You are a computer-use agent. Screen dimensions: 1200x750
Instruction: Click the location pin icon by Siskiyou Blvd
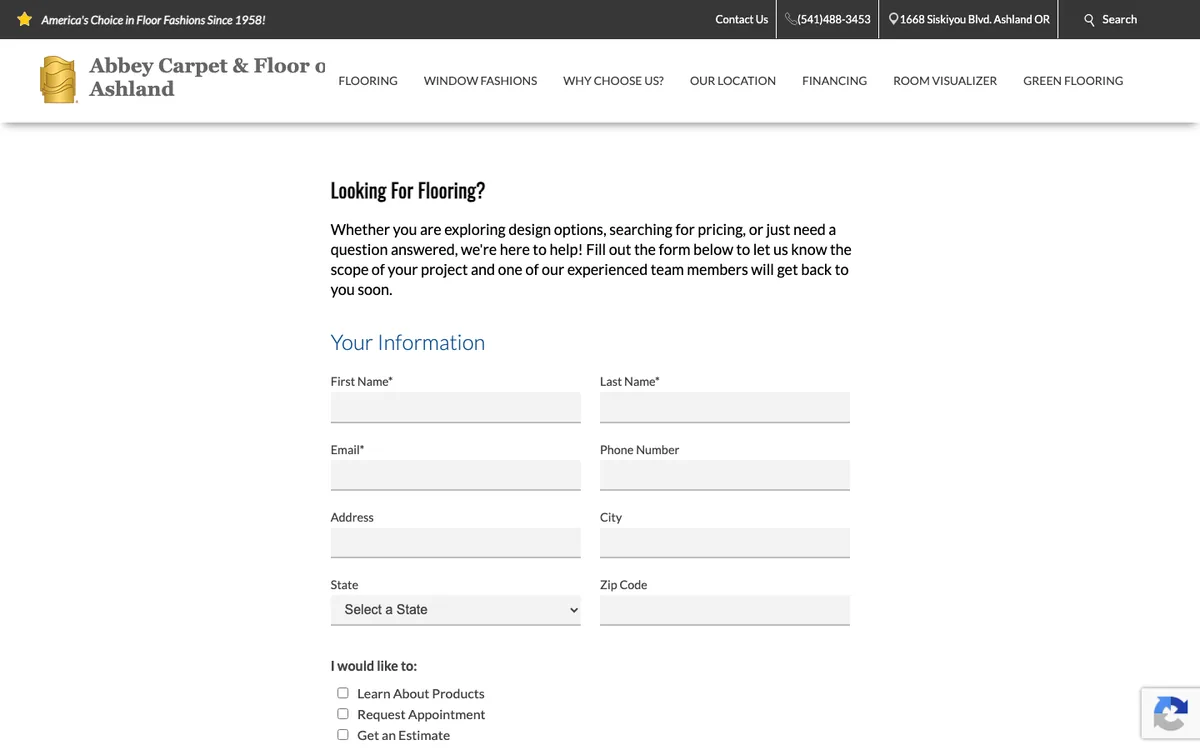coord(893,19)
